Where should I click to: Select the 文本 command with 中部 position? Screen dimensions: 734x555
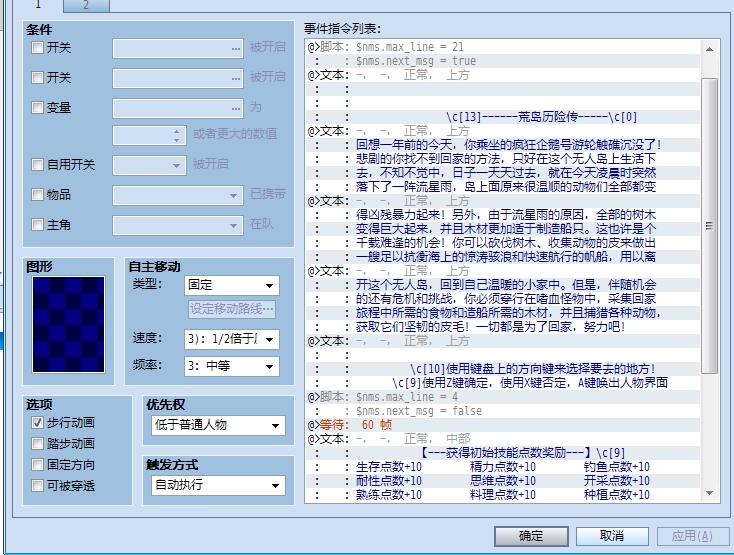coord(503,439)
